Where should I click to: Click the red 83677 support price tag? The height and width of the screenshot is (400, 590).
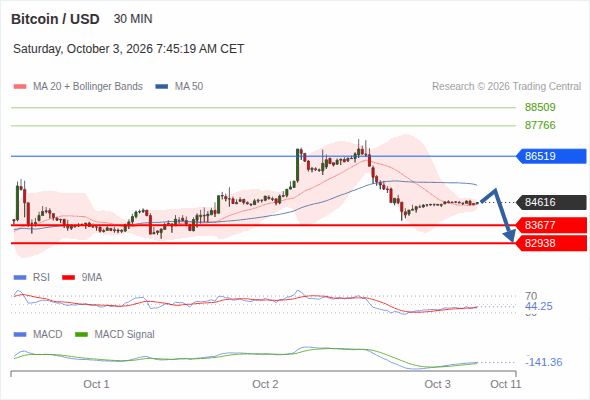coord(551,225)
